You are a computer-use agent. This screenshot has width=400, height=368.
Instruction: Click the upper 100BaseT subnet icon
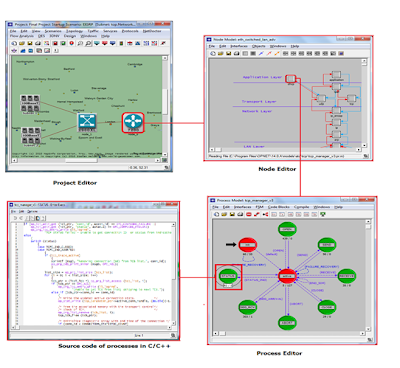[x=30, y=103]
